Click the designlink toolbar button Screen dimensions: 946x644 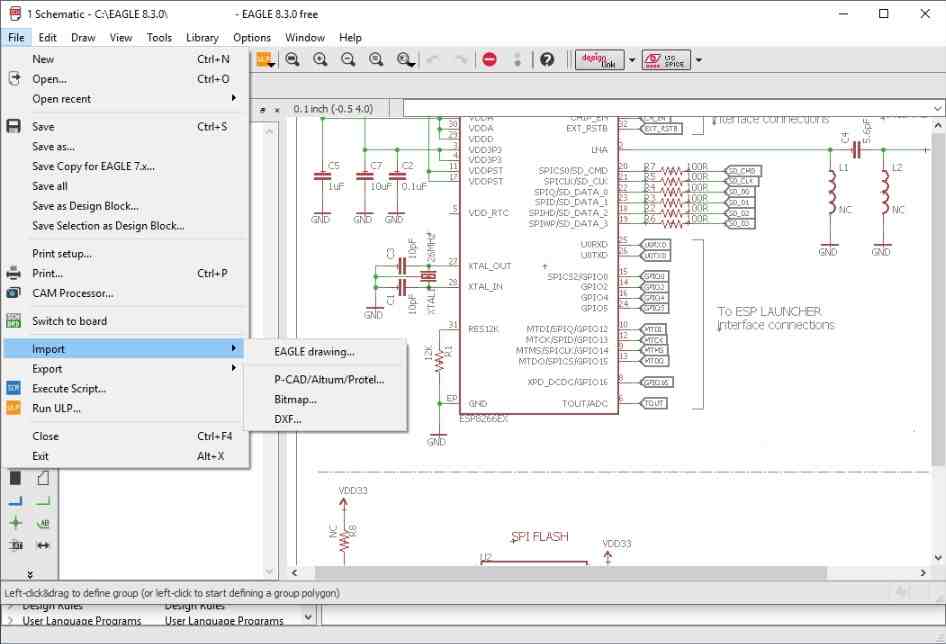point(599,60)
